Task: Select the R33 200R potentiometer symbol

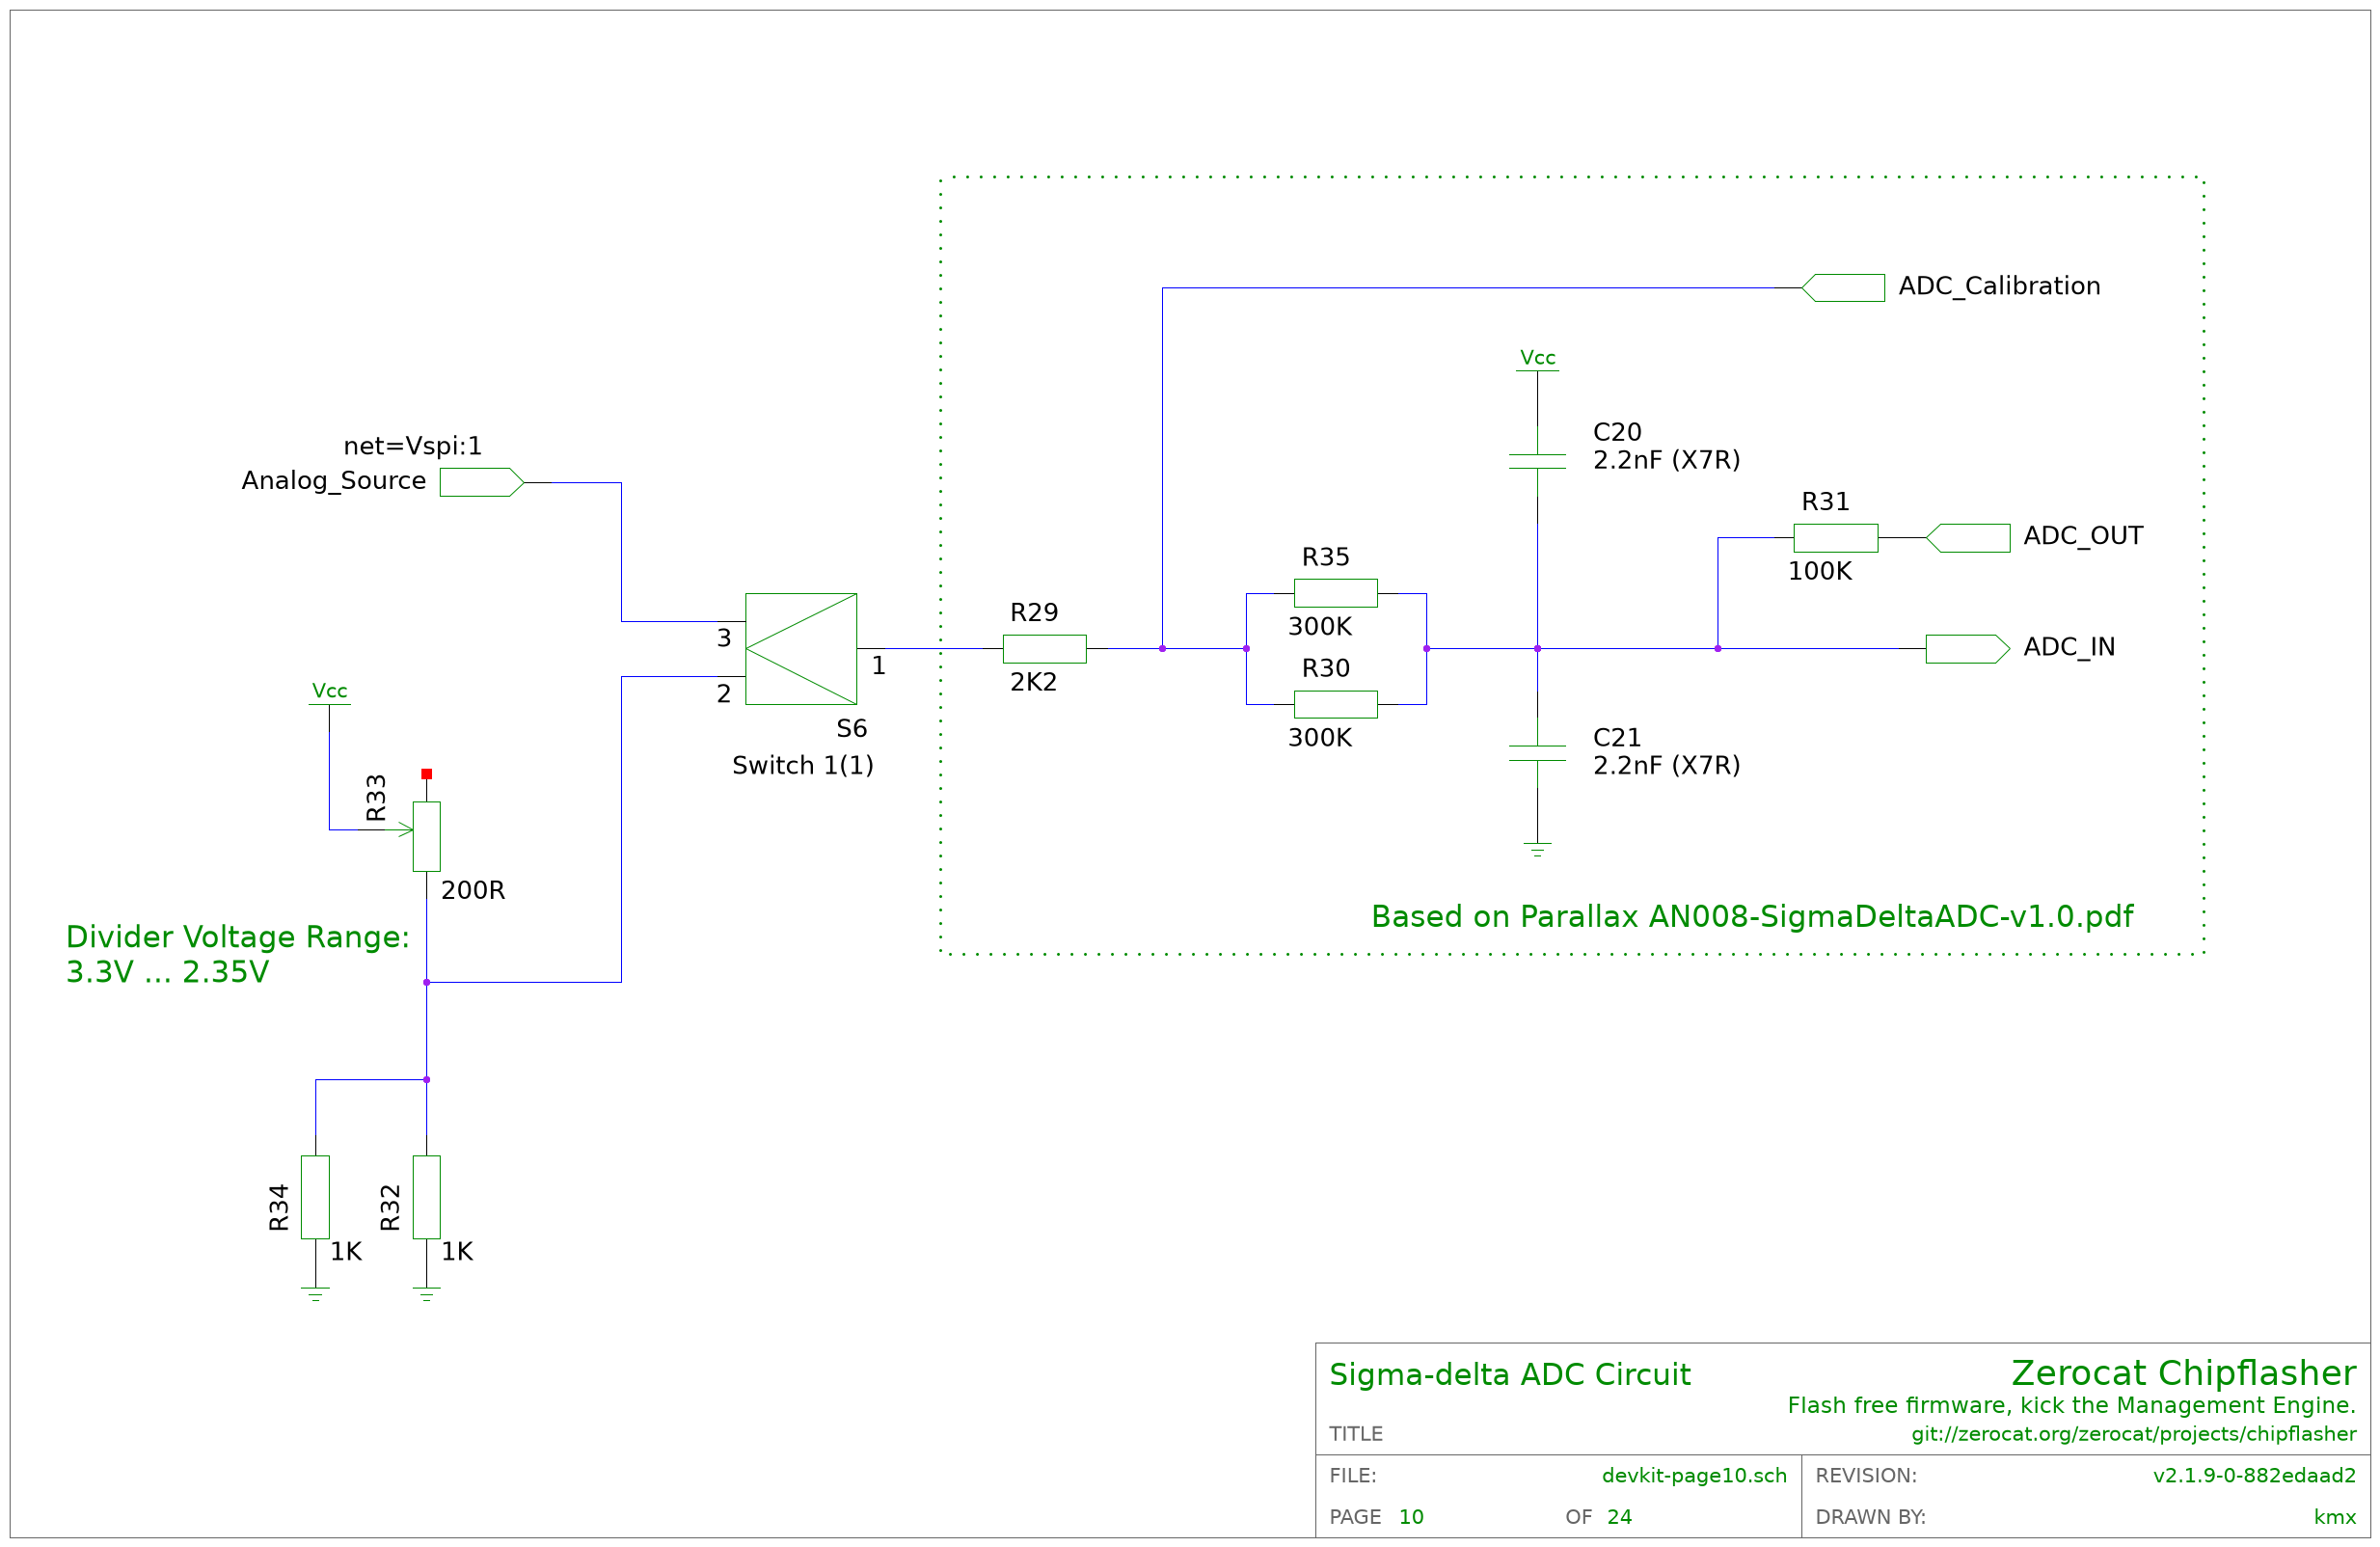Action: (426, 836)
